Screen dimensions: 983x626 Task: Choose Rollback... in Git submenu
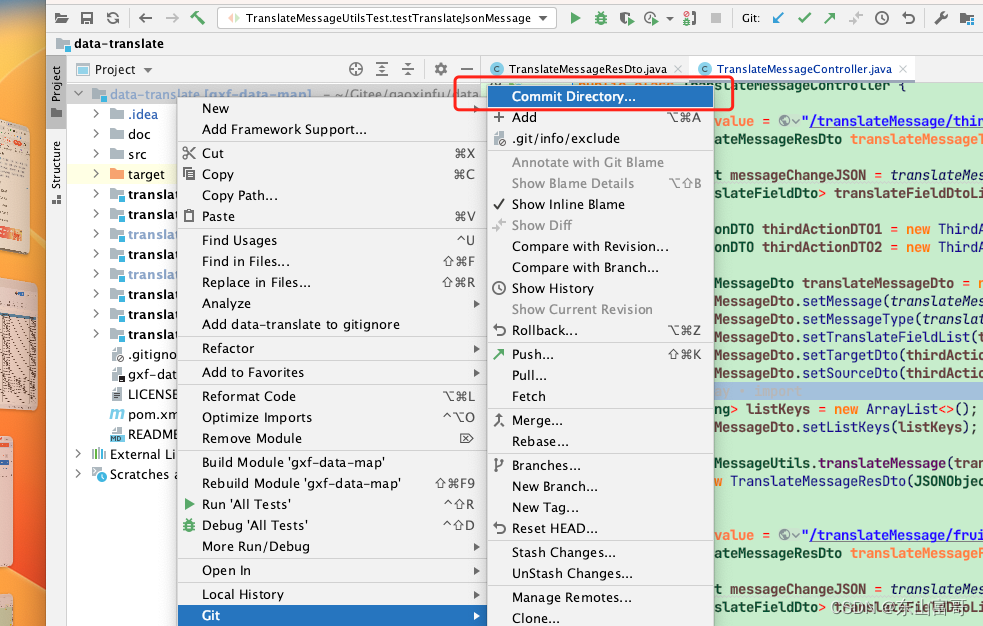(x=601, y=330)
